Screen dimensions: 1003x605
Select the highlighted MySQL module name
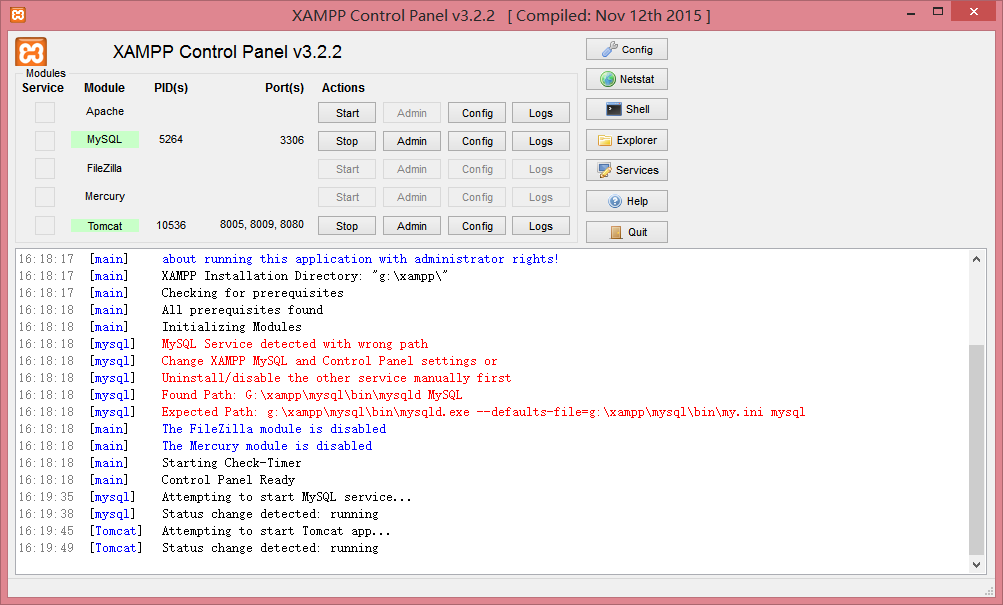point(105,140)
